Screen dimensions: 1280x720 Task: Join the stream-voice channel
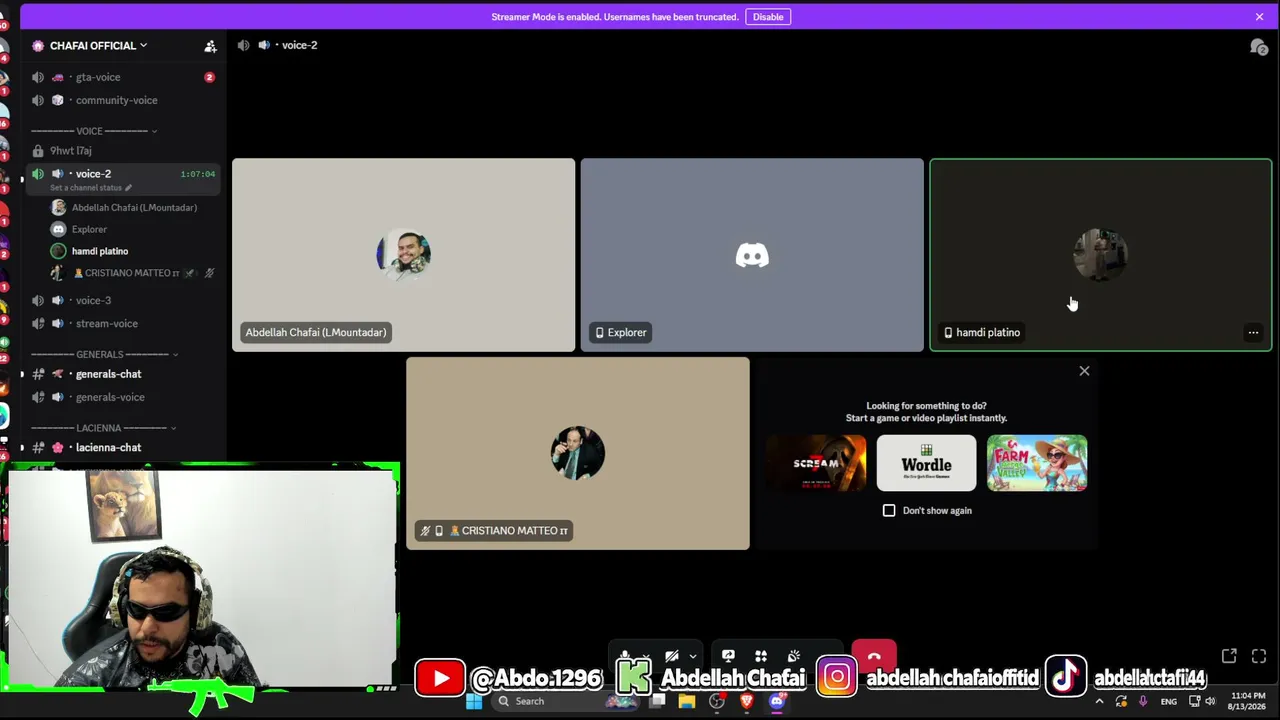(x=124, y=324)
